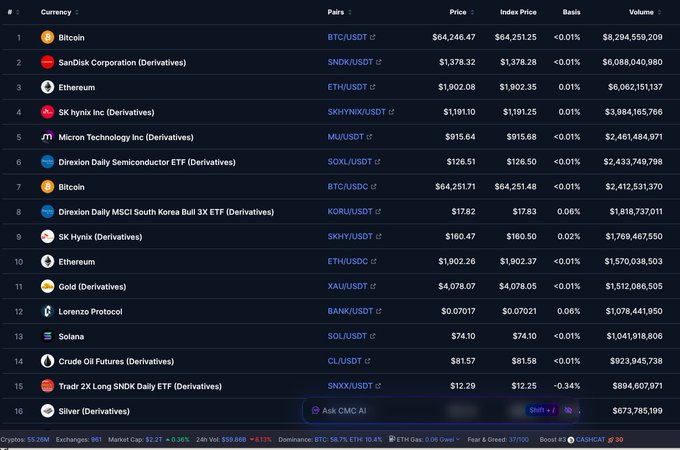Click the SK hynix Inc logo icon
This screenshot has height=450, width=680.
click(x=47, y=112)
